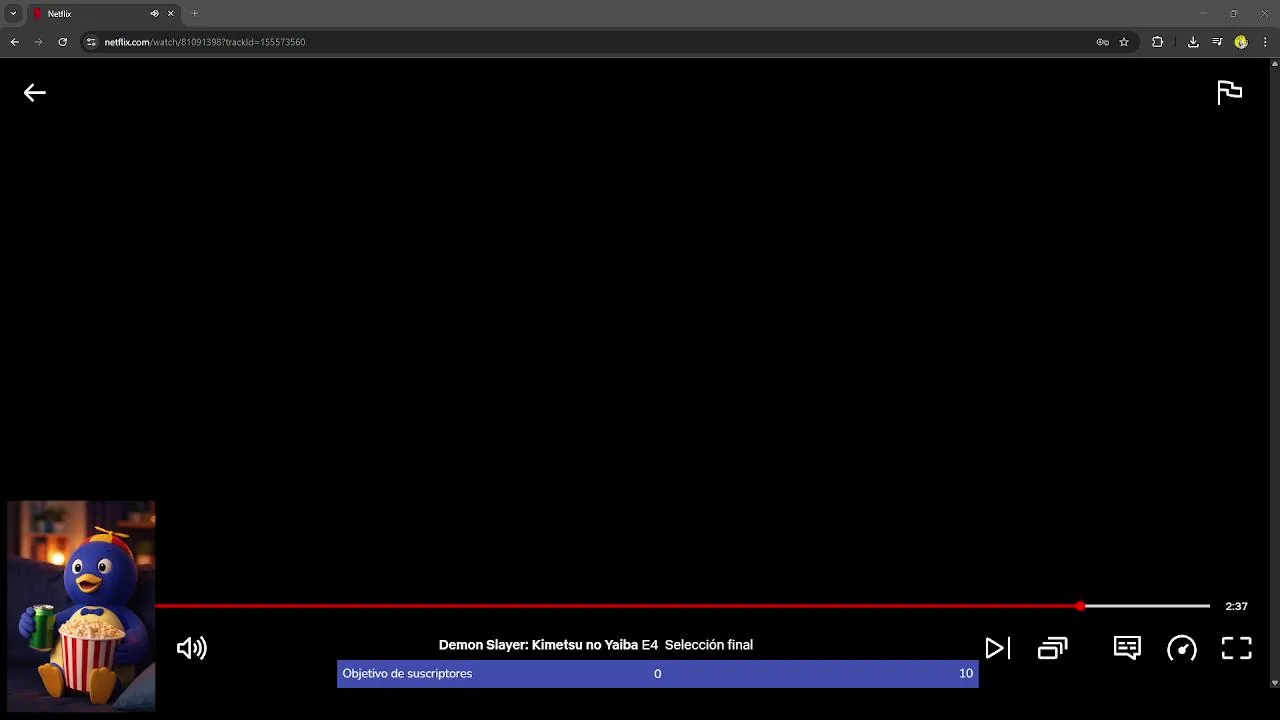Skip to next episode
This screenshot has width=1280, height=720.
[x=997, y=648]
